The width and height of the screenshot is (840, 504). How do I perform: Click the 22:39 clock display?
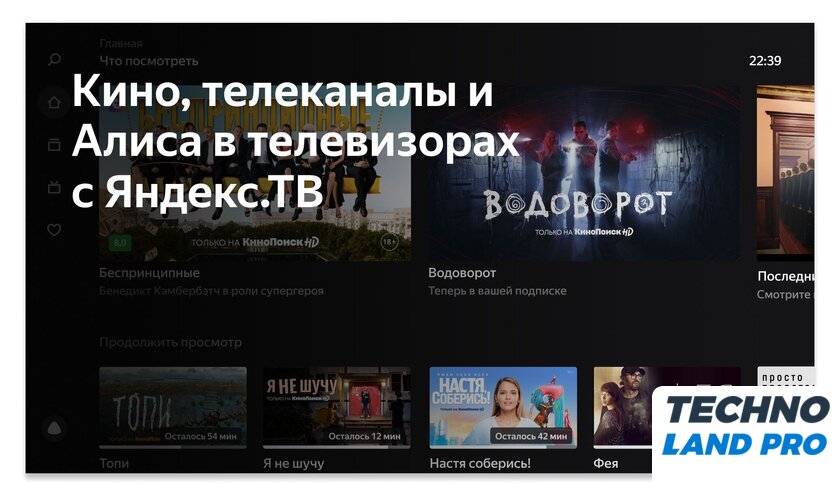tap(765, 61)
